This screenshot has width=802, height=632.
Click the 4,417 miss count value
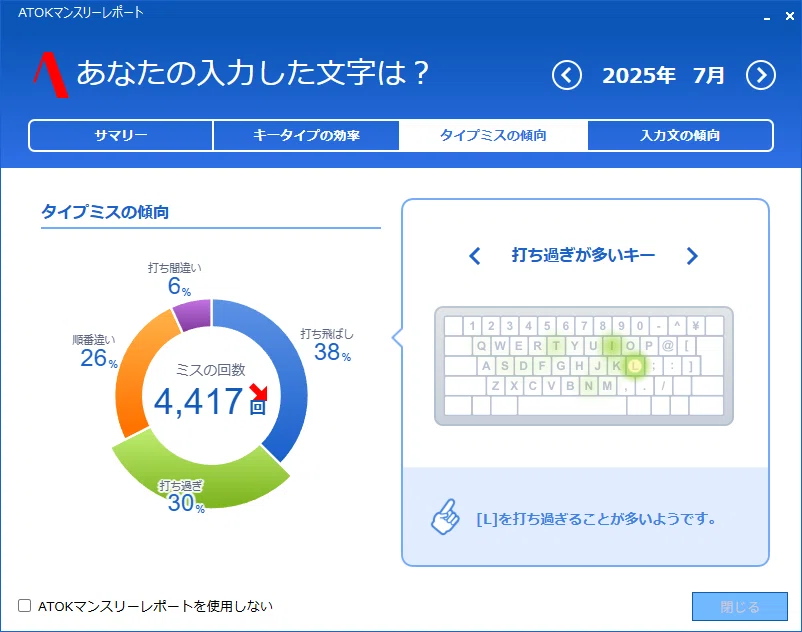click(198, 401)
